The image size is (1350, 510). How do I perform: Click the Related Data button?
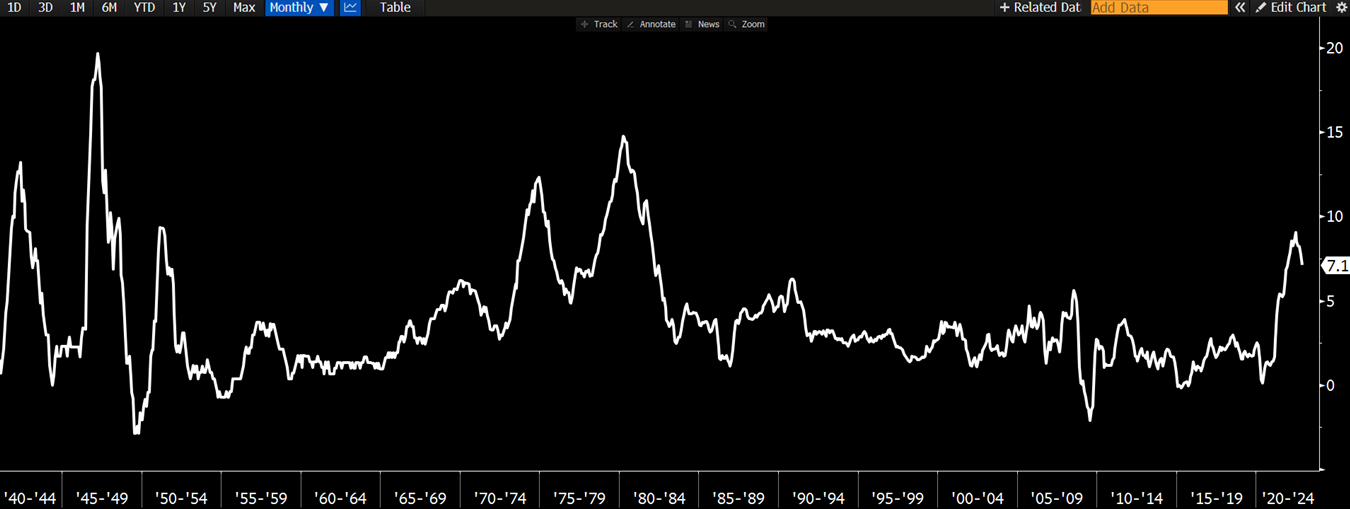click(x=1041, y=7)
